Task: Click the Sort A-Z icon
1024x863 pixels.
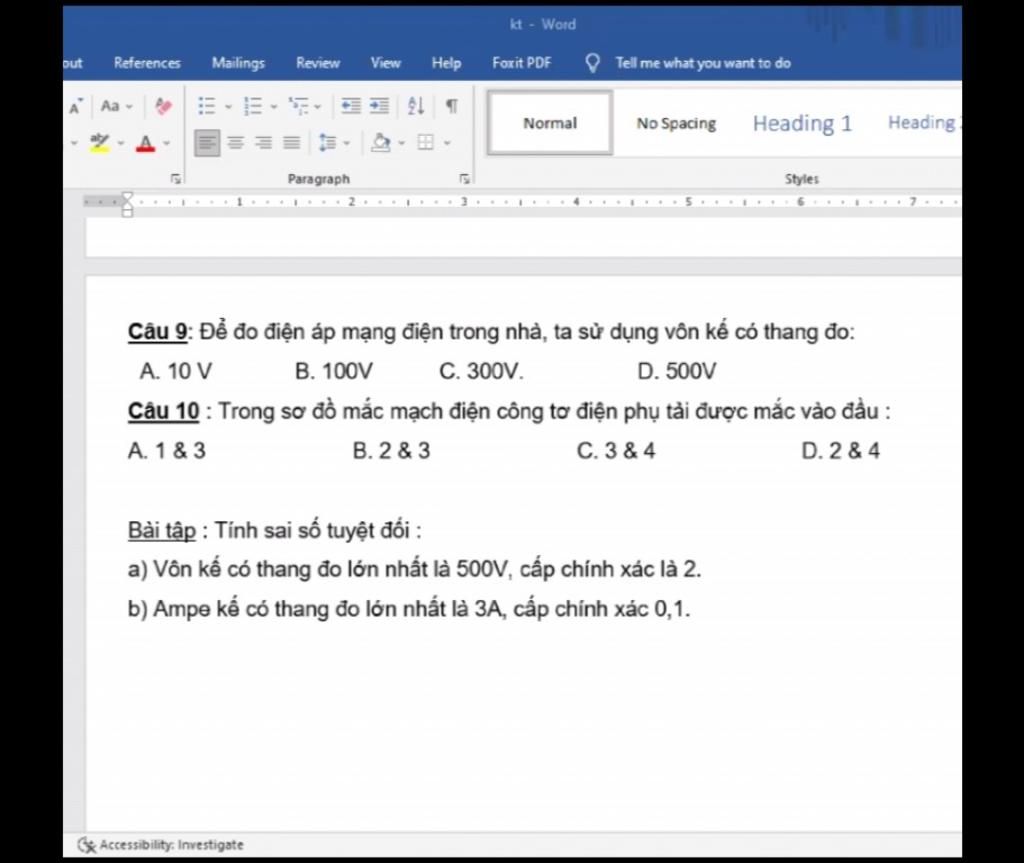Action: 416,106
